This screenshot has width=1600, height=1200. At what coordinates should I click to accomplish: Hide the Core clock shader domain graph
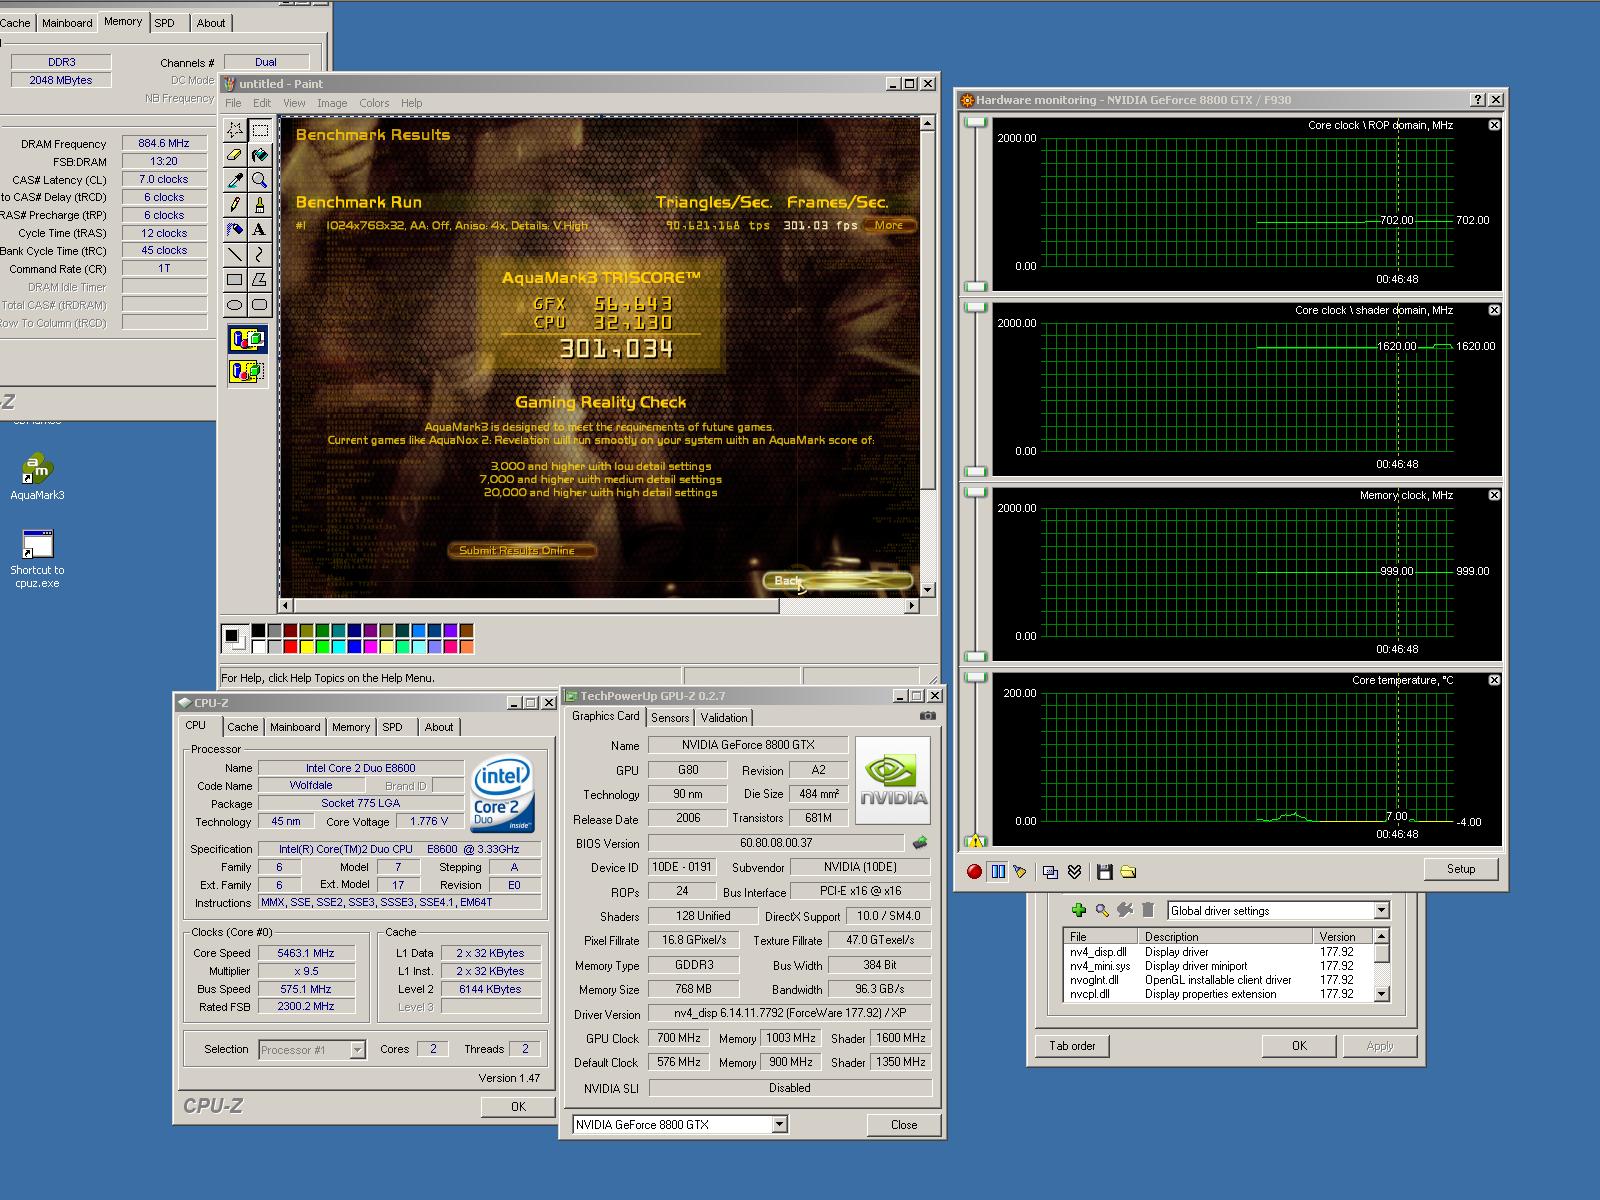pos(1494,310)
